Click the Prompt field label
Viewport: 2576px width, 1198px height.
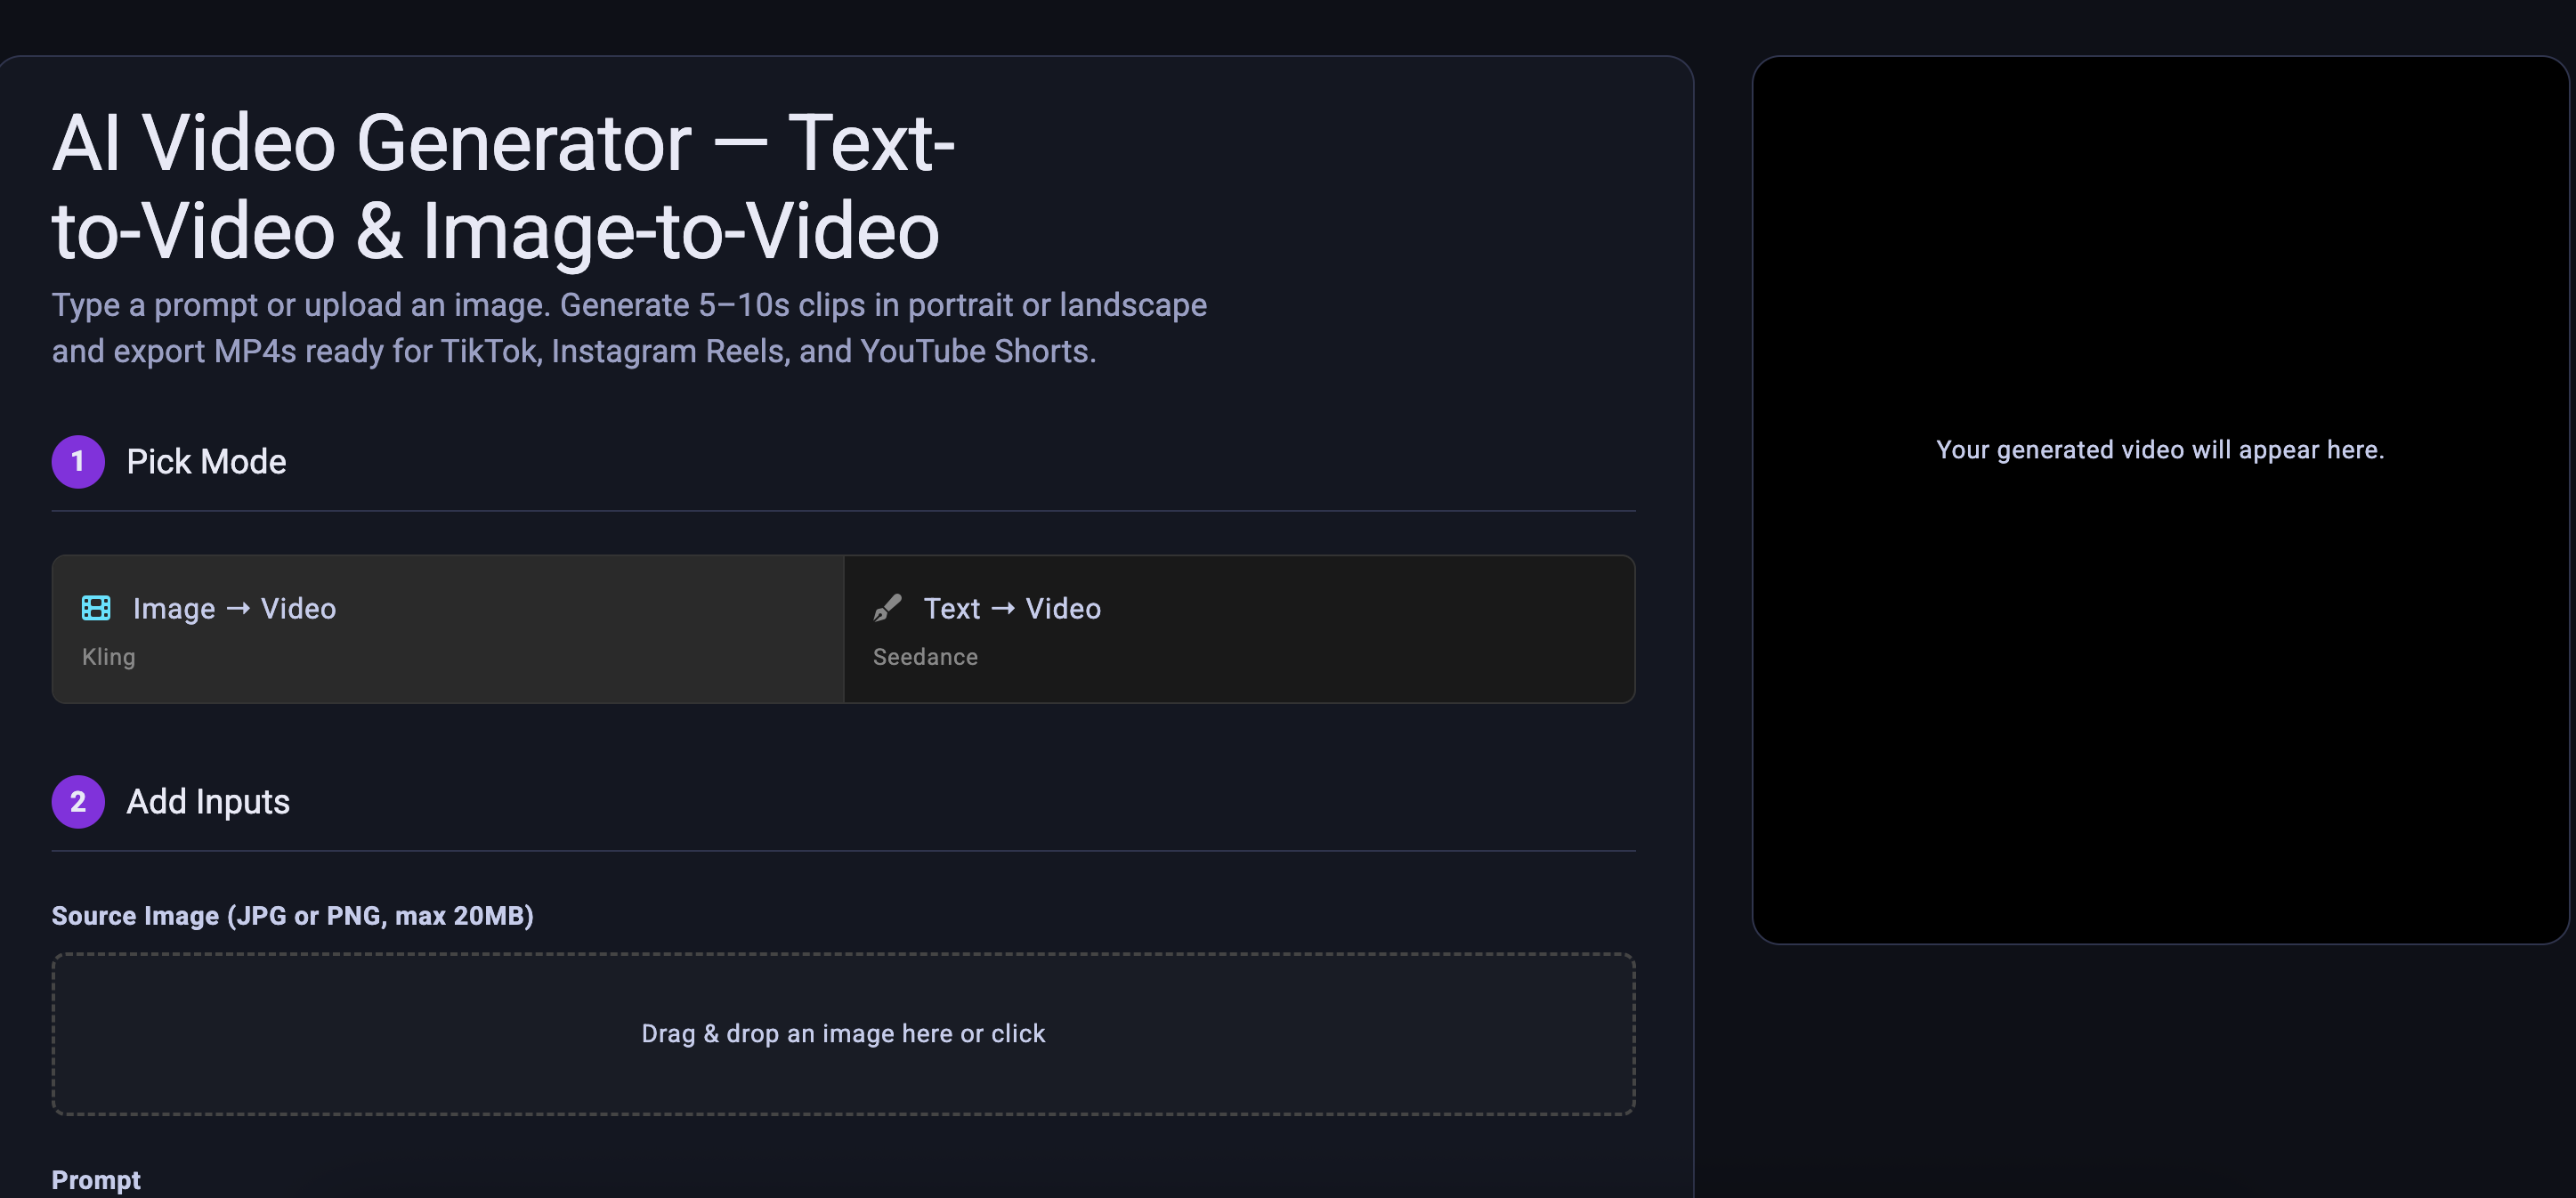point(96,1180)
